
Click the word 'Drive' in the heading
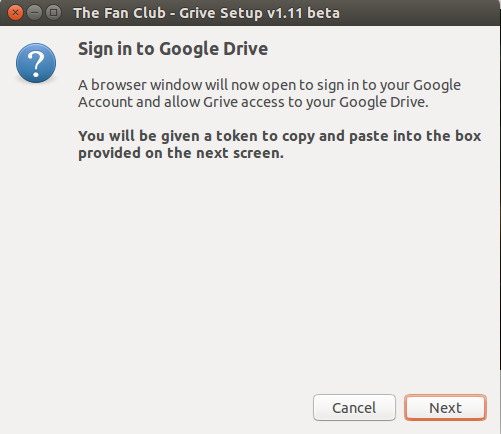pyautogui.click(x=246, y=49)
